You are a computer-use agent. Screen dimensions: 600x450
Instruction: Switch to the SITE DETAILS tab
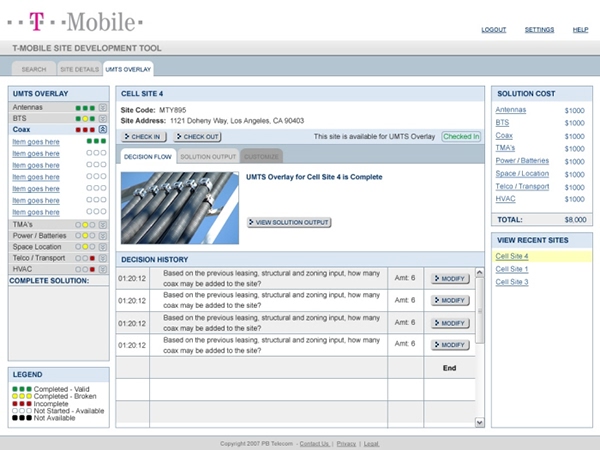tap(80, 69)
